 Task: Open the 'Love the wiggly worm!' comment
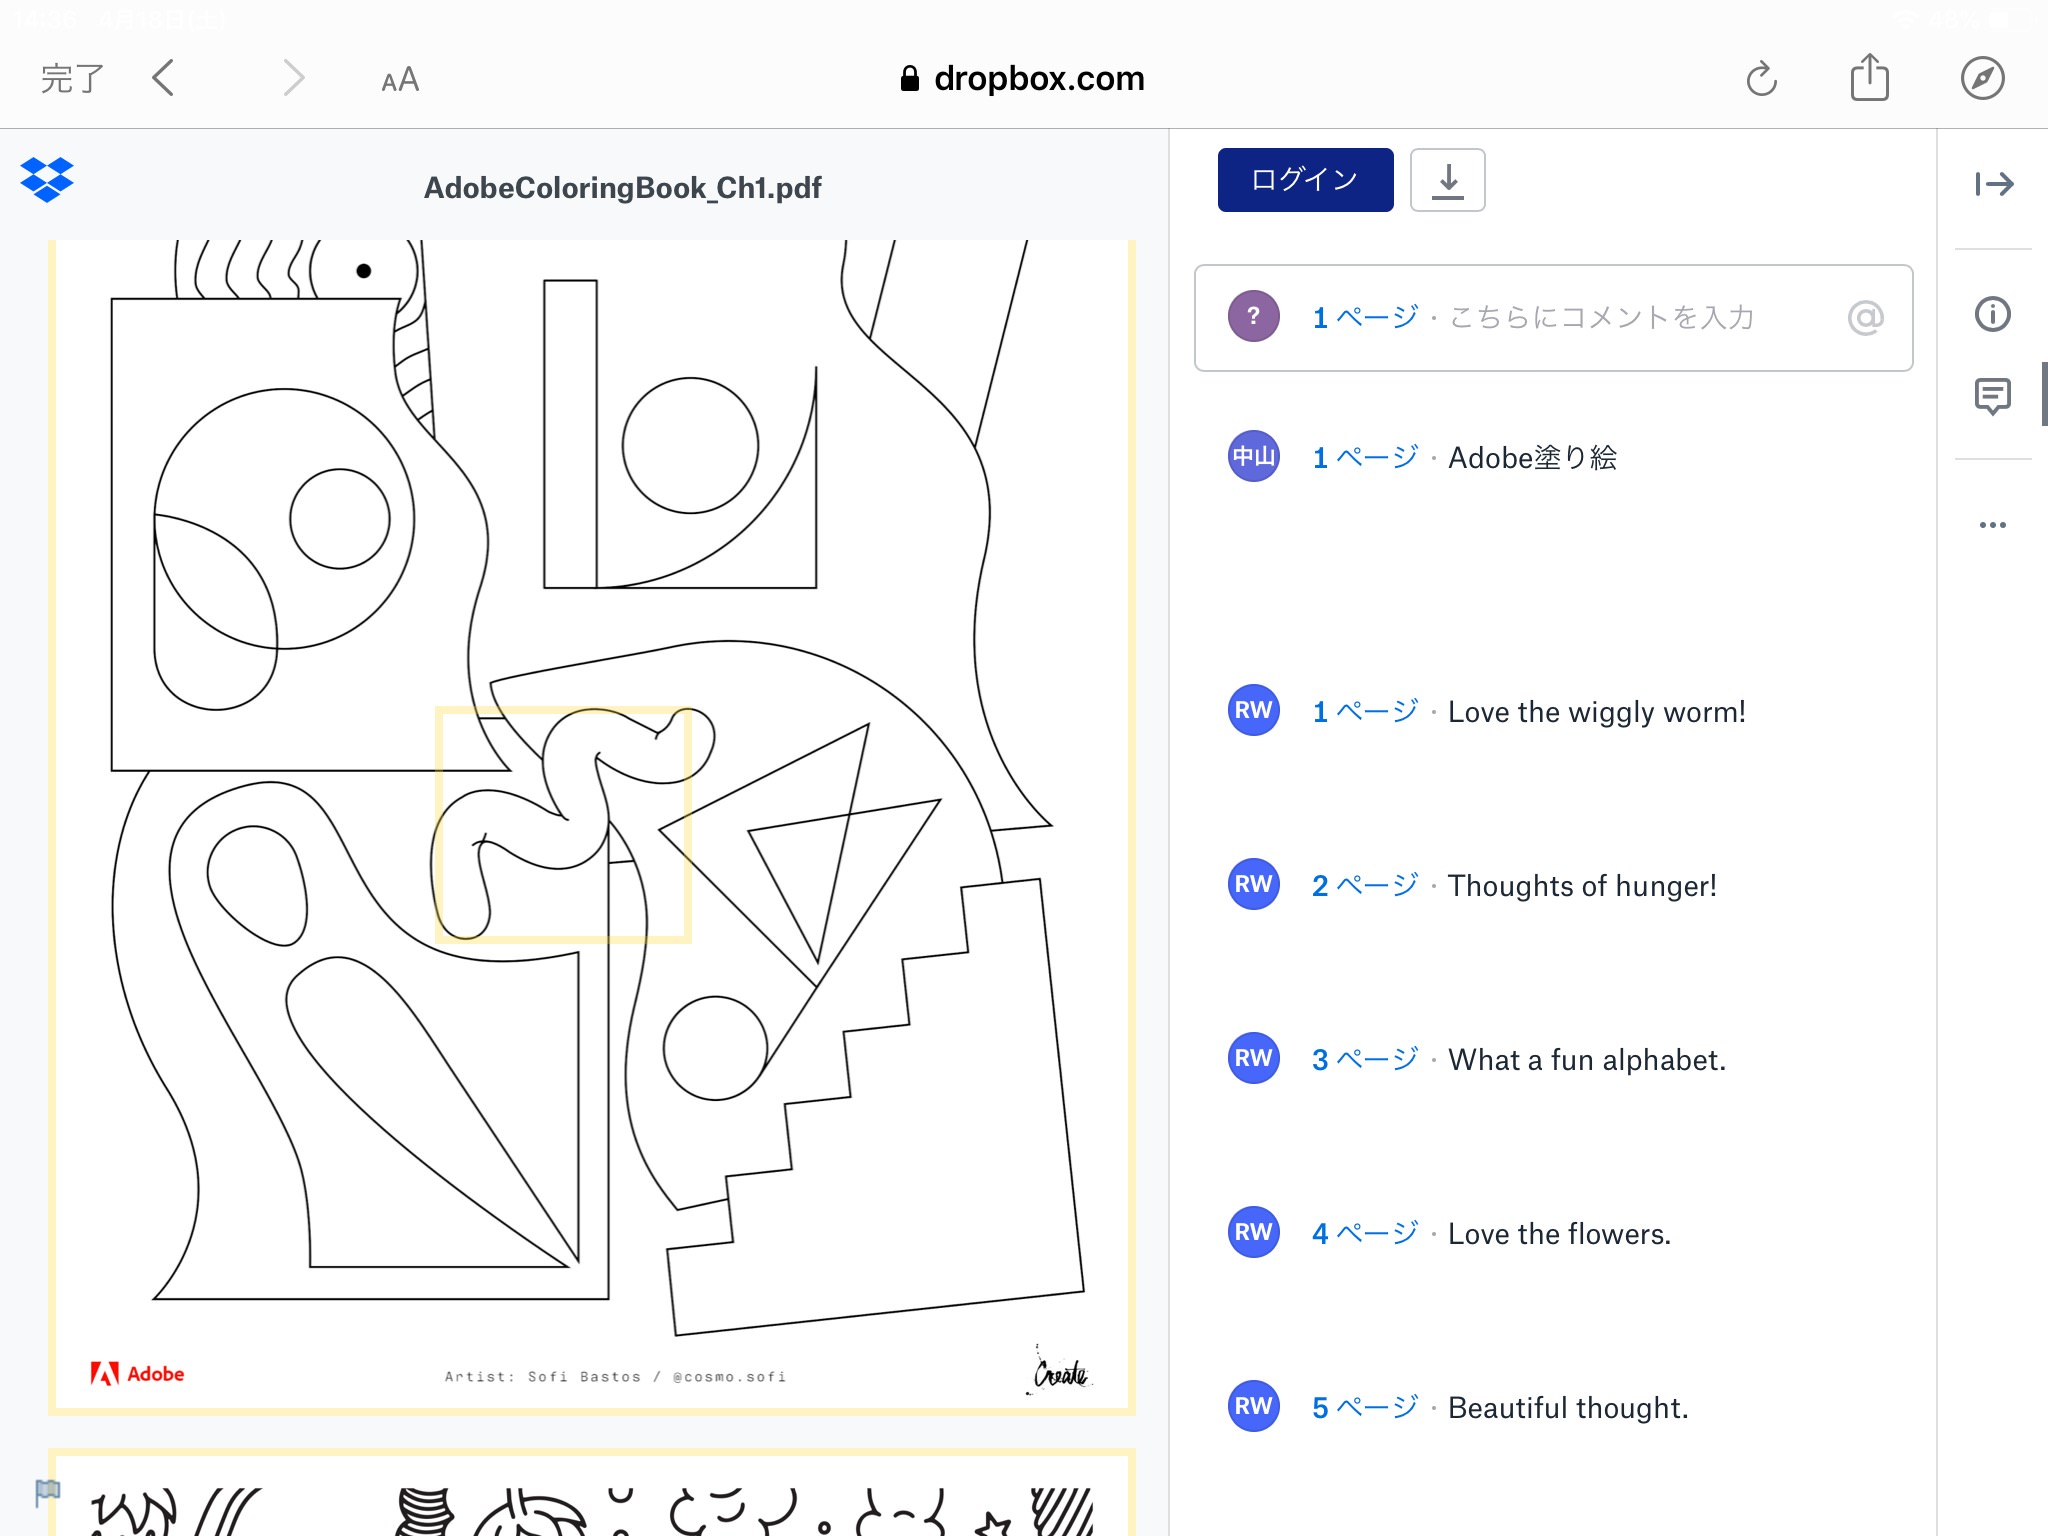(1596, 712)
